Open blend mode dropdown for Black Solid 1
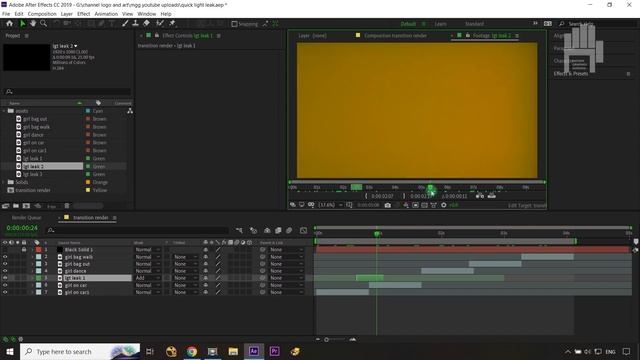The image size is (640, 360). [148, 249]
